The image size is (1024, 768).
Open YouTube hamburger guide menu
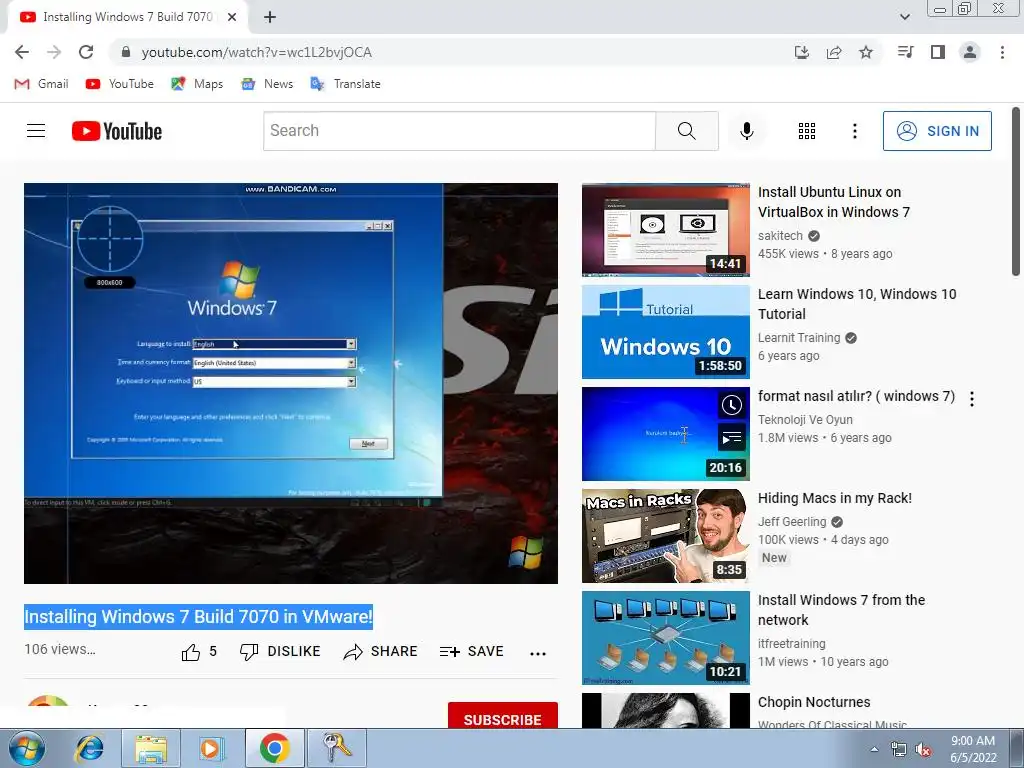(x=36, y=131)
